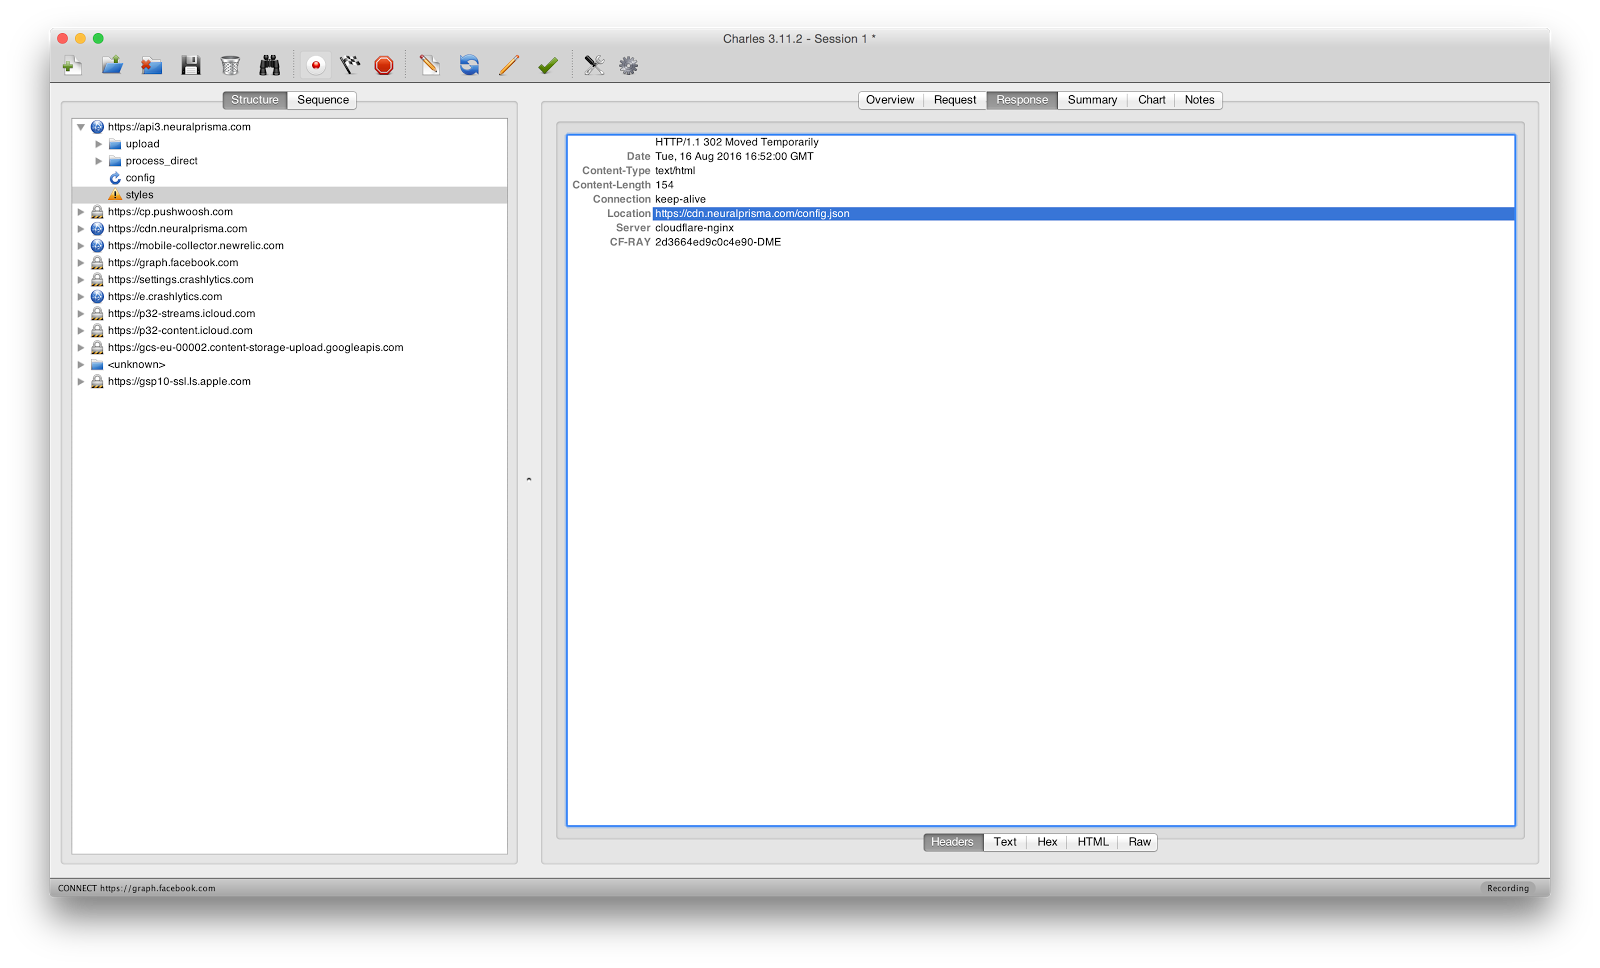
Task: Switch to the Sequence view
Action: (323, 100)
